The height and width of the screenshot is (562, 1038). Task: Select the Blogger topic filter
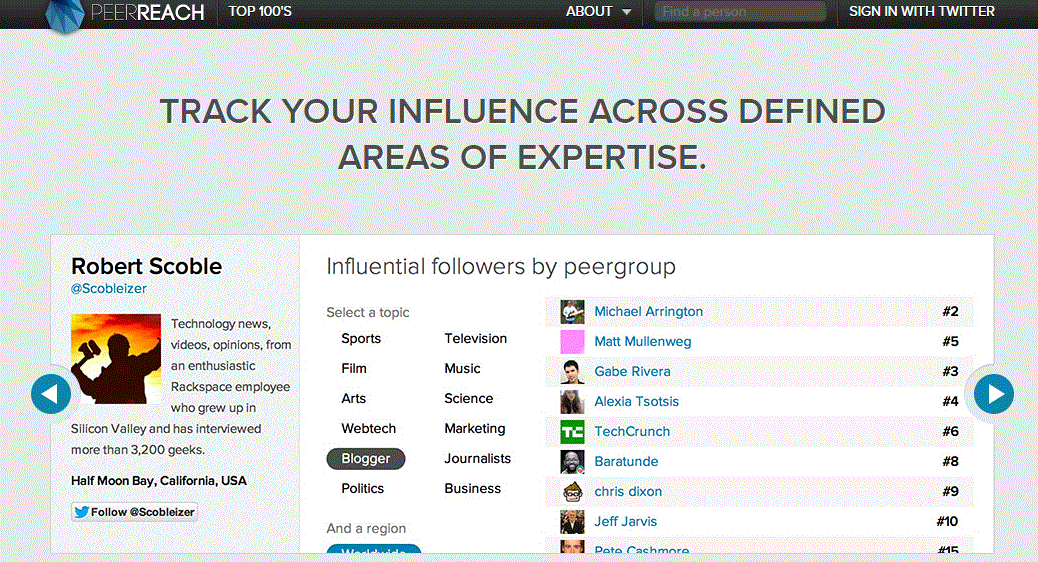coord(365,459)
